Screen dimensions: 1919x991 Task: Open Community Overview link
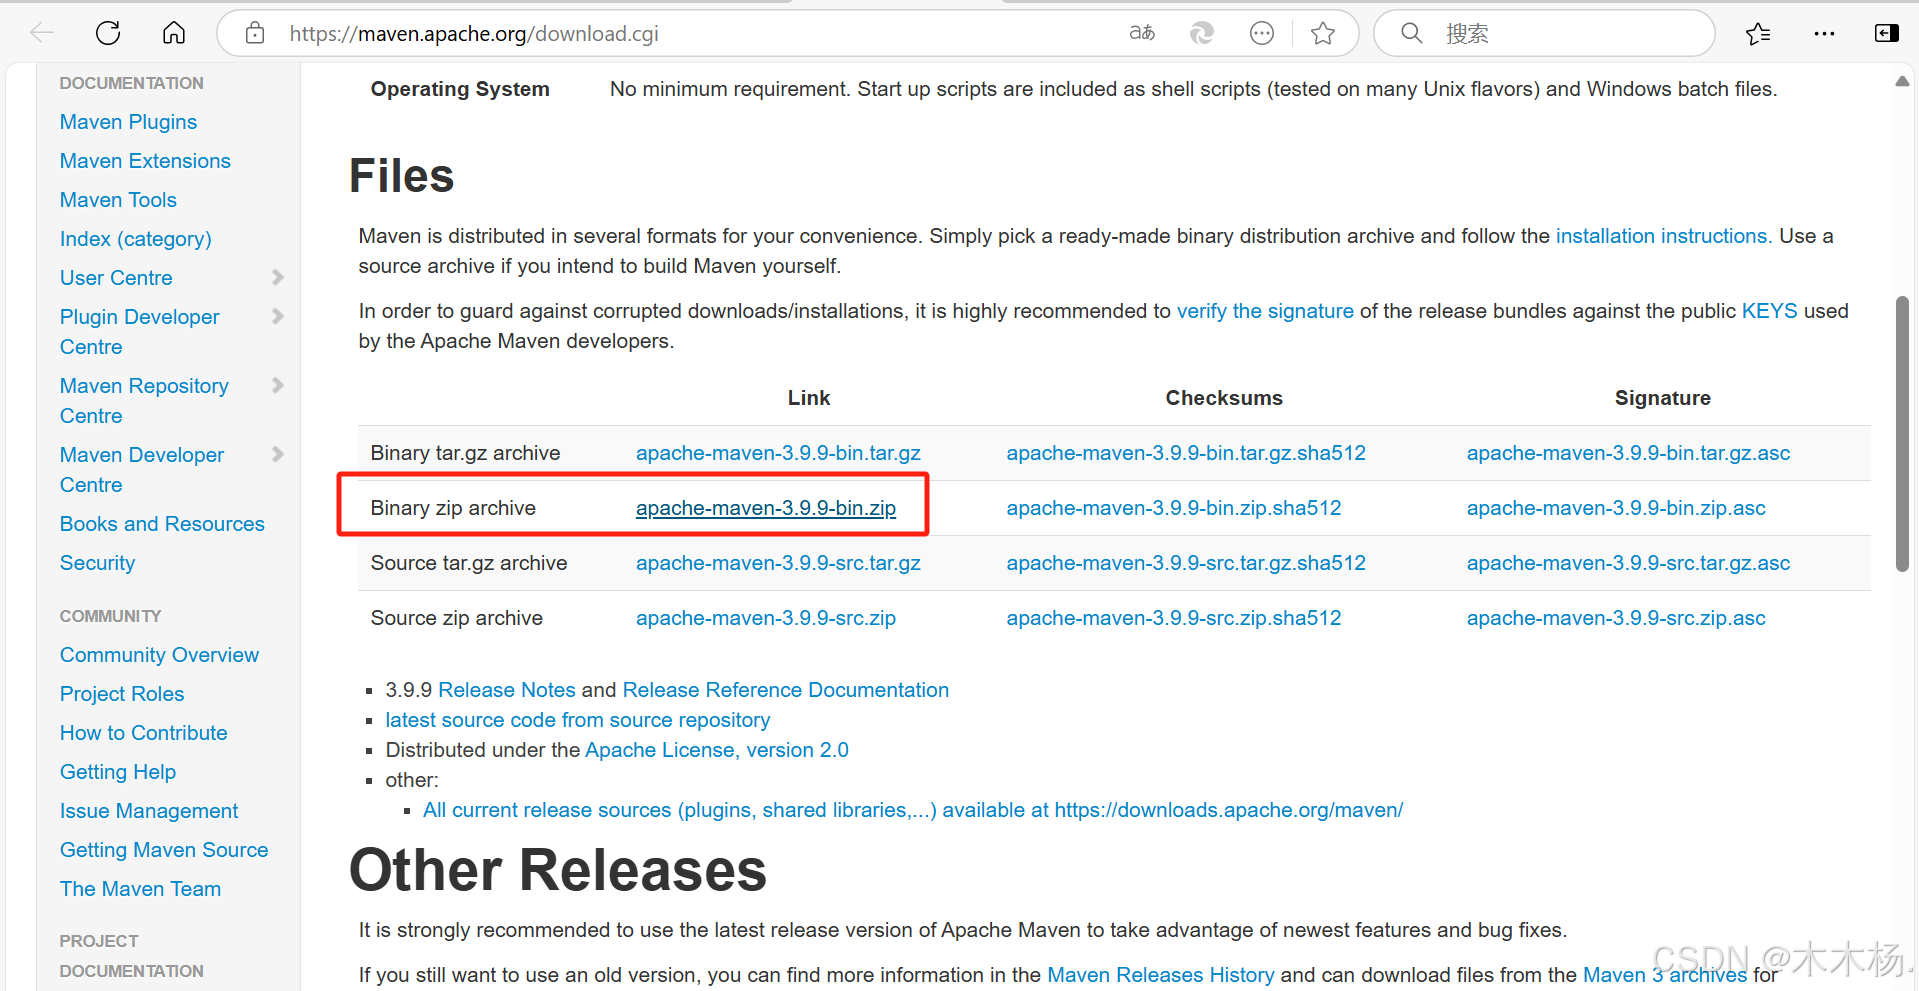click(159, 655)
